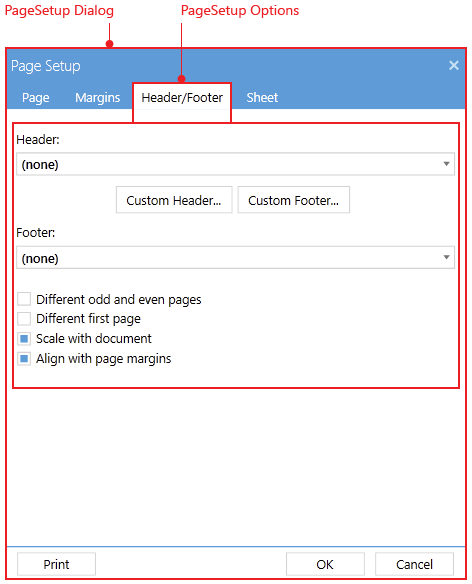Screen dimensions: 472x584
Task: Click the Footer: label text
Action: (x=36, y=233)
